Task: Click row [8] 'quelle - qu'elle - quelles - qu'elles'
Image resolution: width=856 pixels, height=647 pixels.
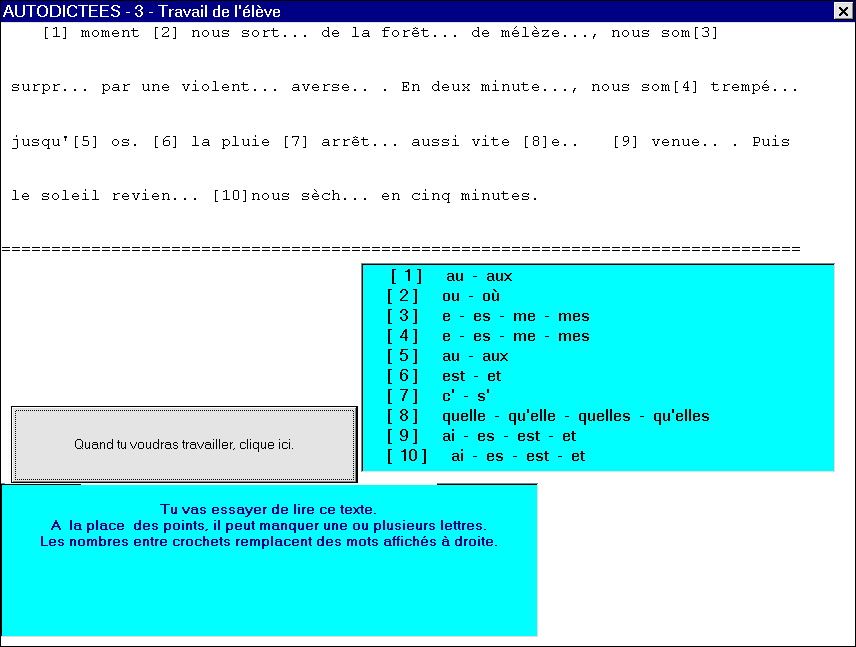Action: pyautogui.click(x=549, y=416)
